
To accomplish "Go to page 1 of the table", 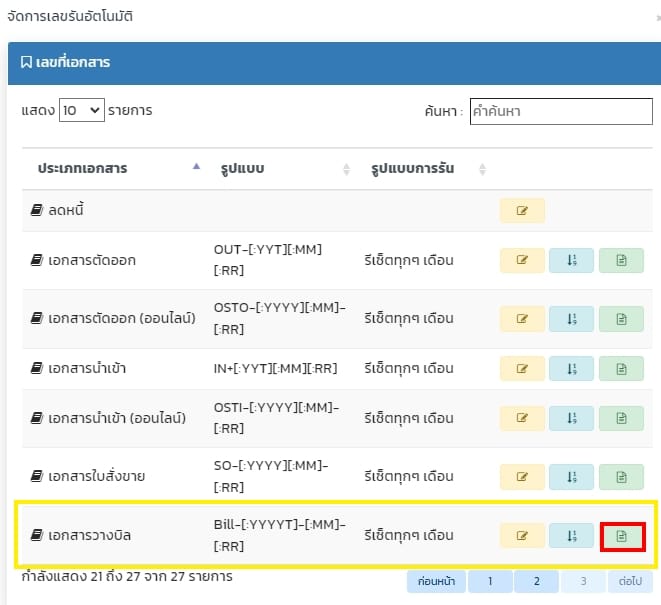I will coord(489,581).
